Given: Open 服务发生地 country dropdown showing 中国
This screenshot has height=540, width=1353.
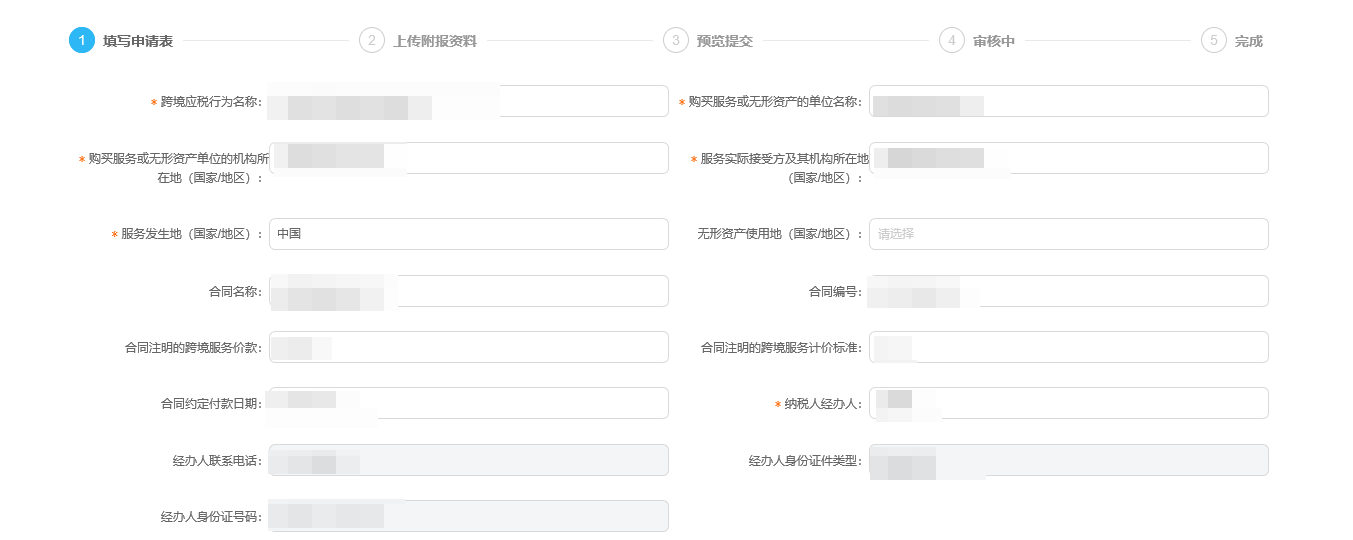Looking at the screenshot, I should [x=468, y=234].
